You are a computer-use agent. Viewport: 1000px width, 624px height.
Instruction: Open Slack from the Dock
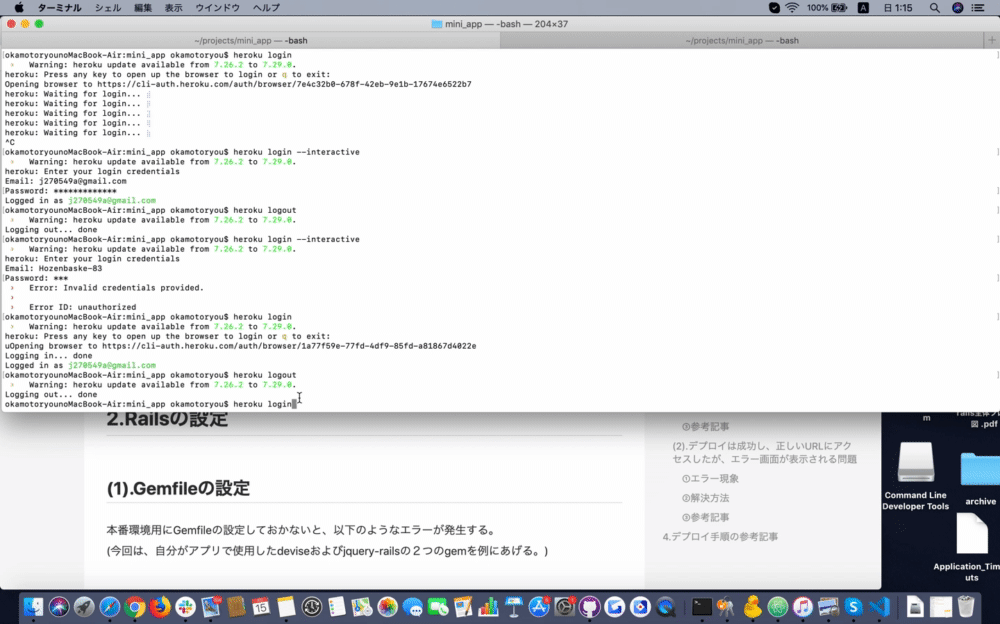pos(186,606)
